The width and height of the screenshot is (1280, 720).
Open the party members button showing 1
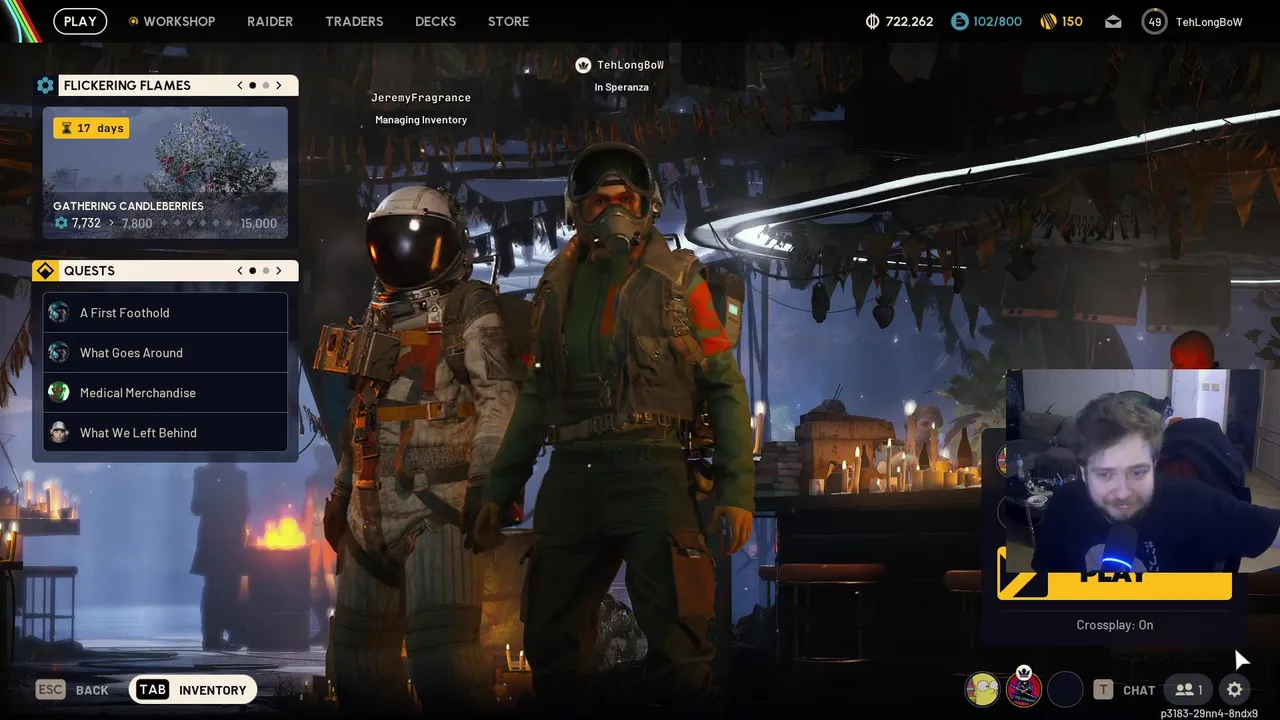(1189, 689)
